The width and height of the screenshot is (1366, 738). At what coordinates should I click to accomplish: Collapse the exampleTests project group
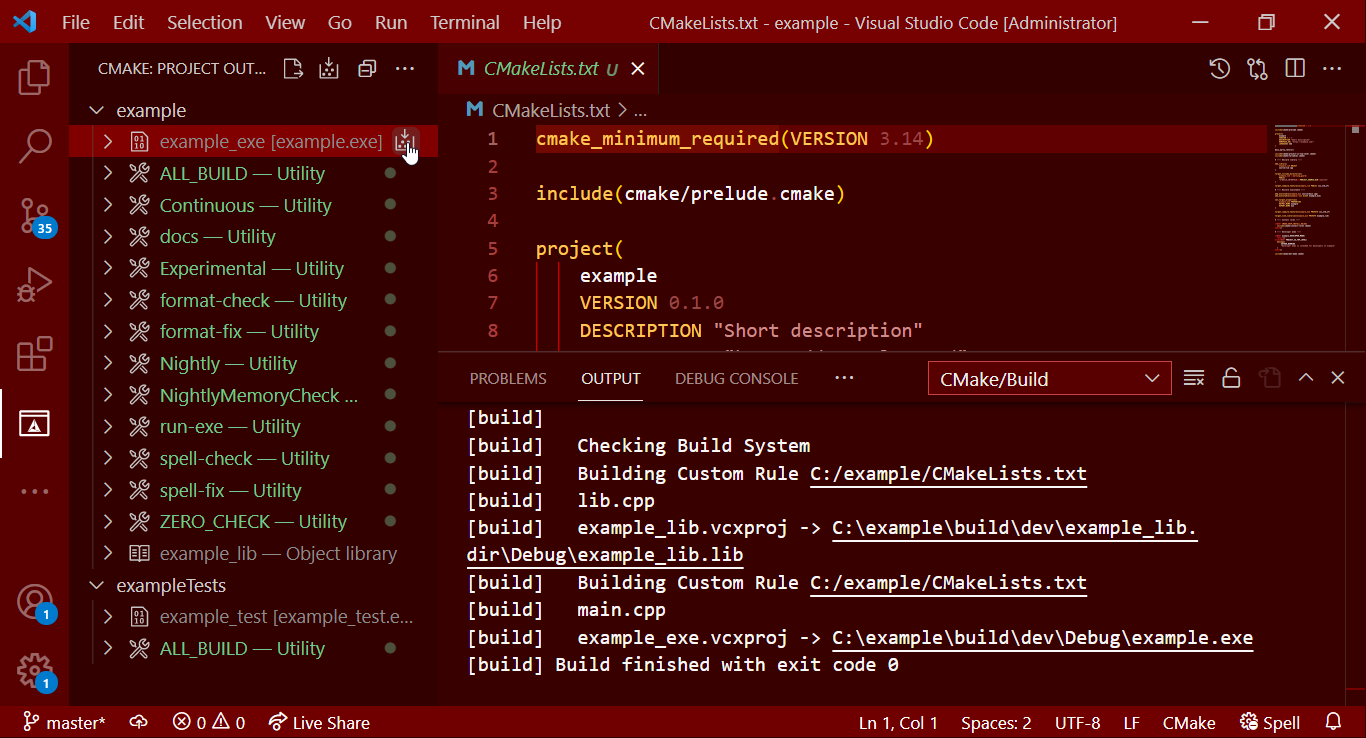96,584
